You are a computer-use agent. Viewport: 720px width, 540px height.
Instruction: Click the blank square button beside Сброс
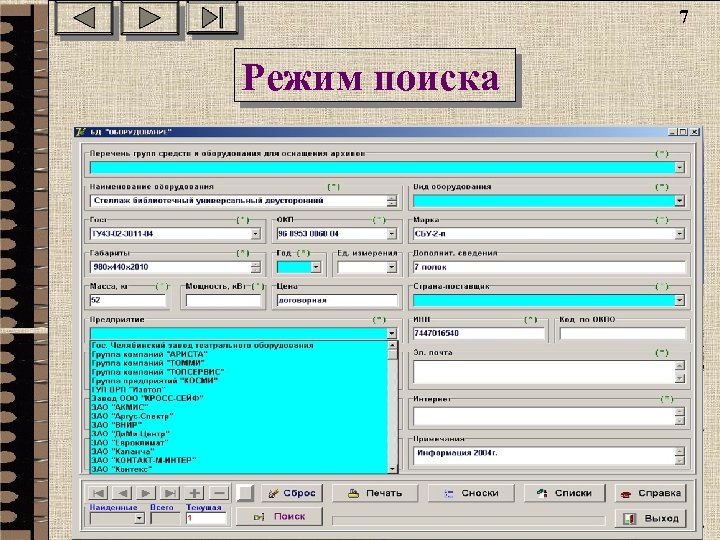245,493
